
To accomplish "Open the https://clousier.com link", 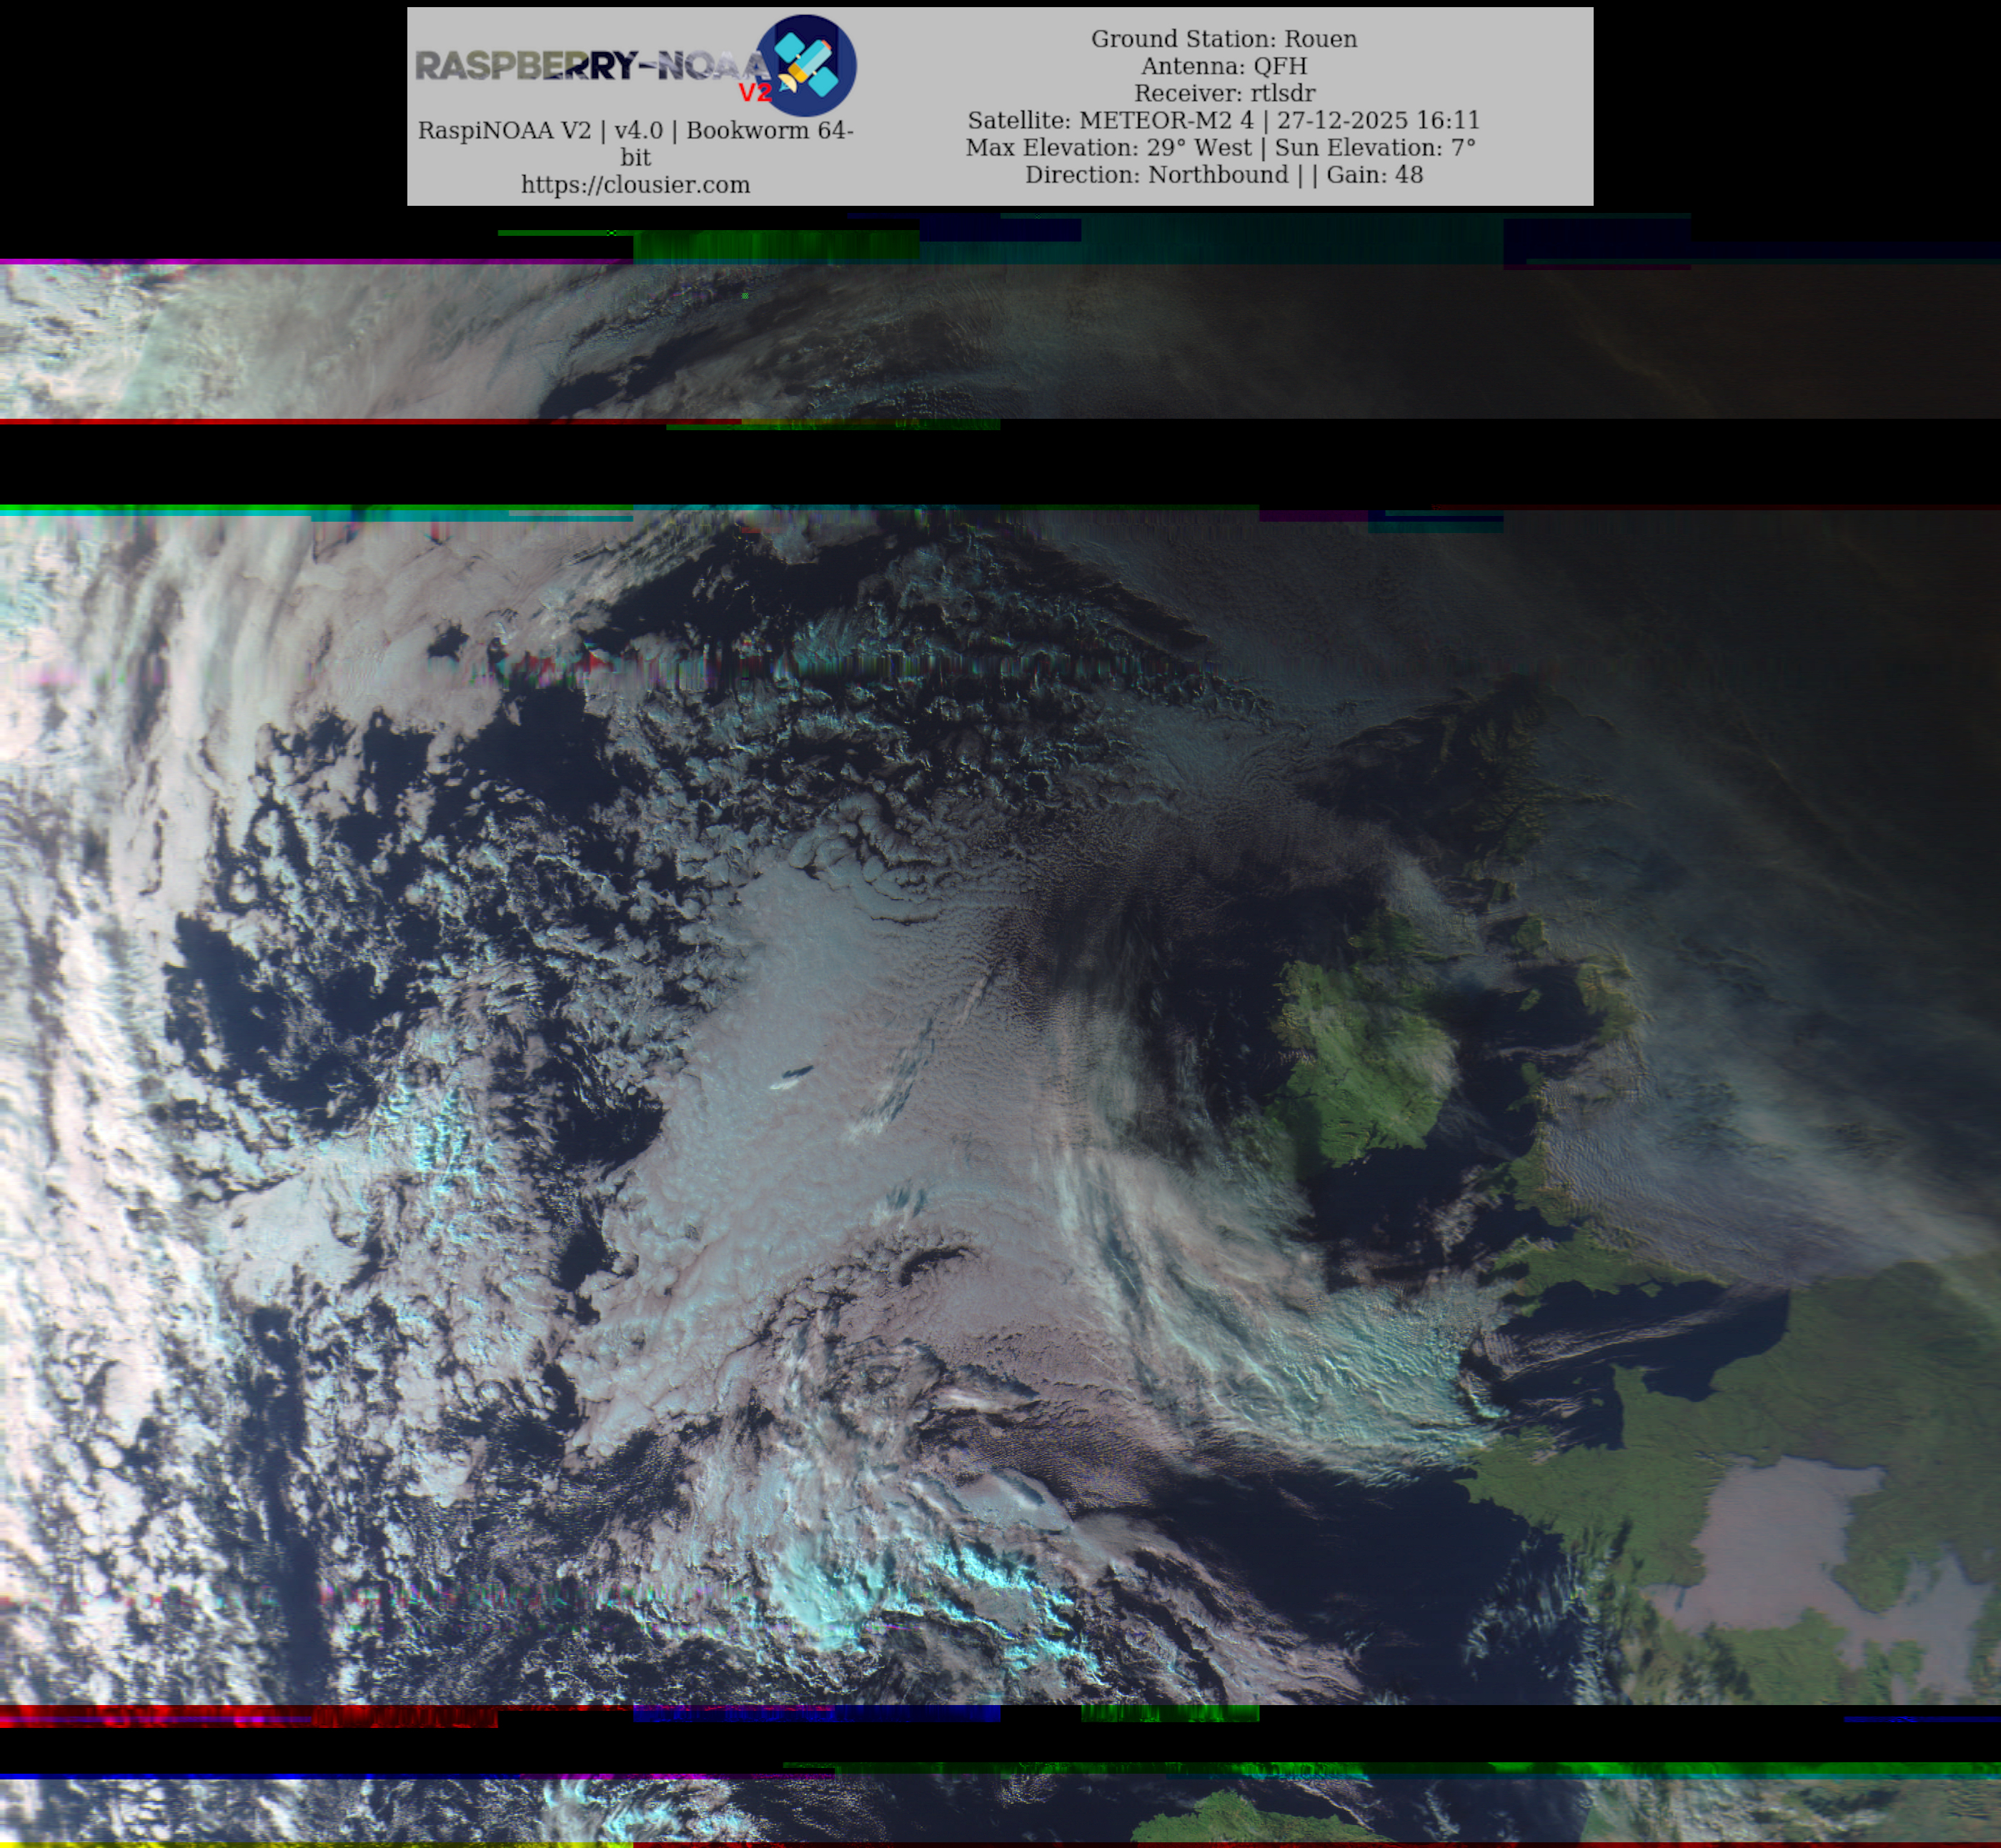I will click(x=635, y=185).
